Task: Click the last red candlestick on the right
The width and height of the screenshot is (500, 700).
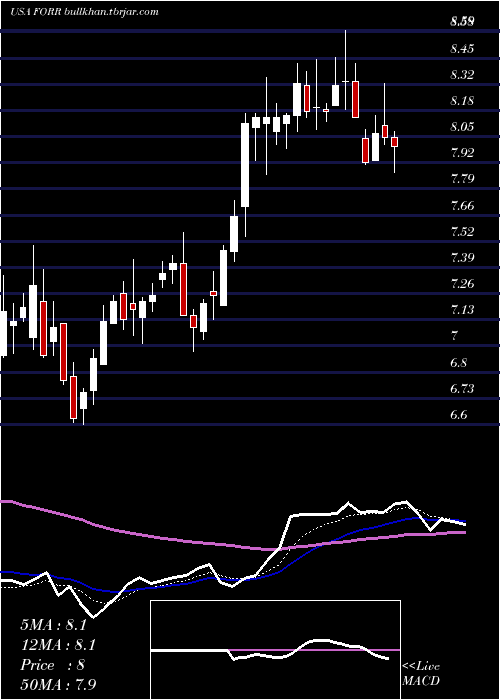Action: pyautogui.click(x=394, y=142)
